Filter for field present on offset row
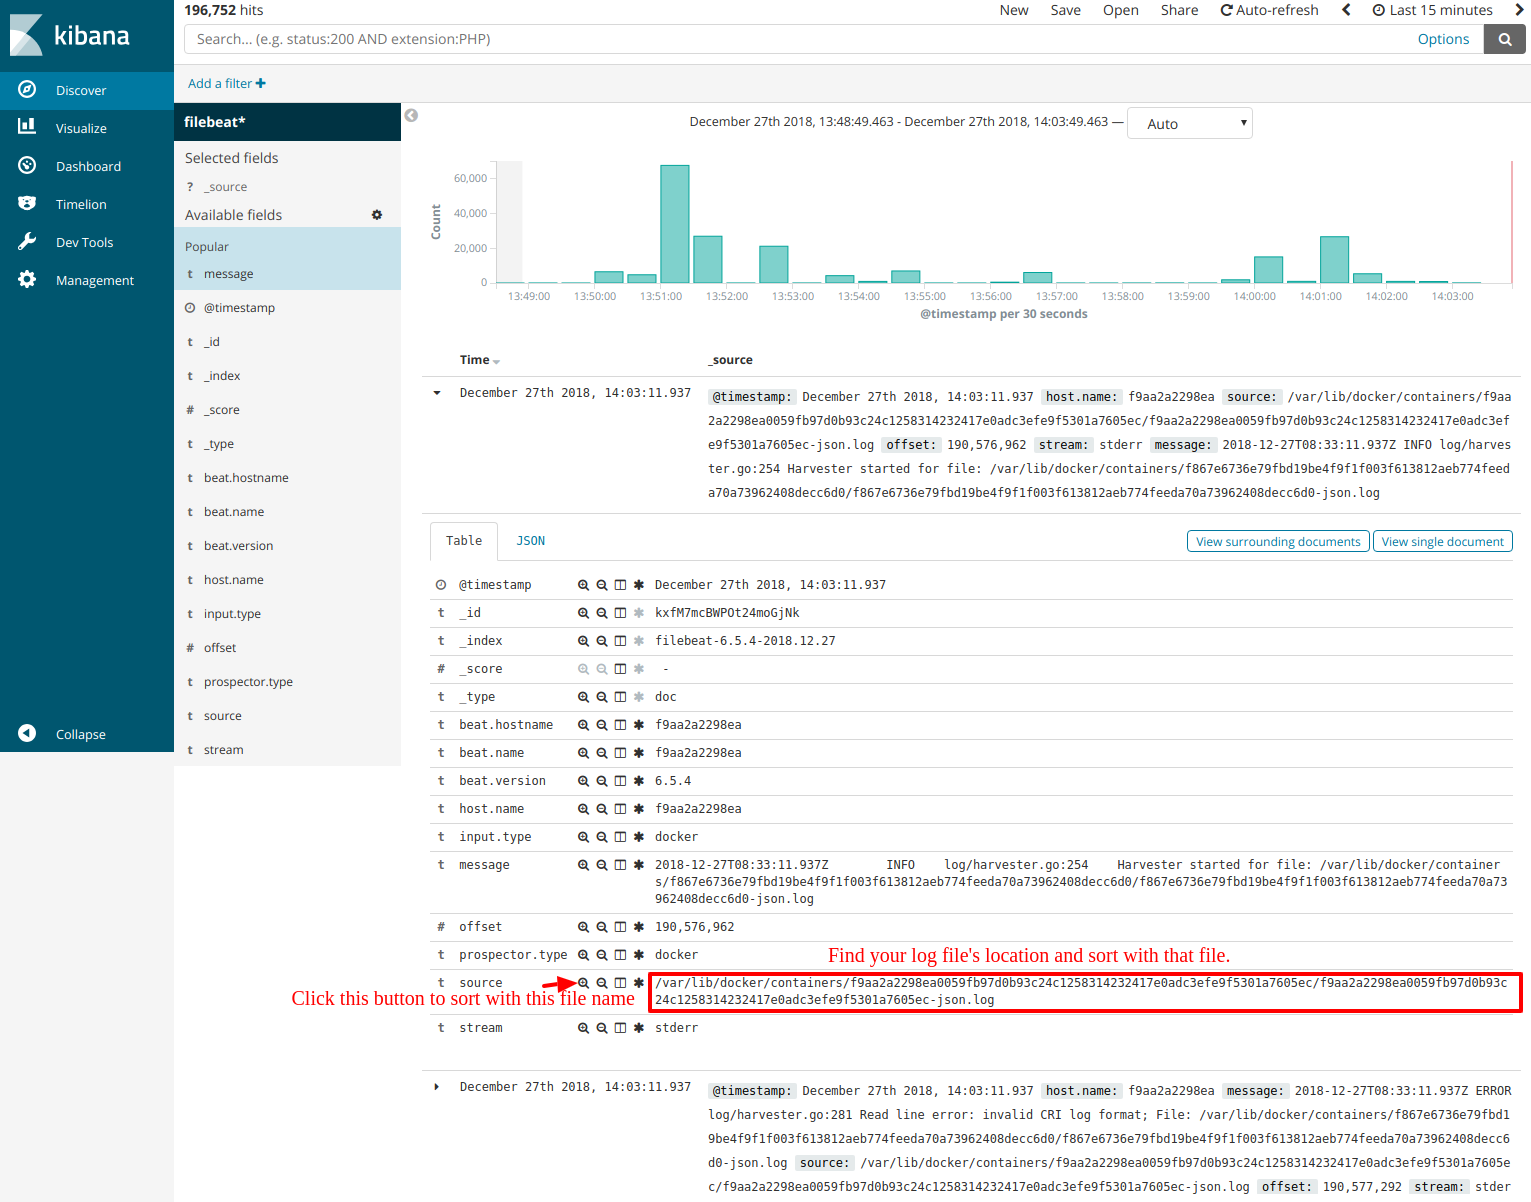The width and height of the screenshot is (1531, 1202). pos(639,927)
